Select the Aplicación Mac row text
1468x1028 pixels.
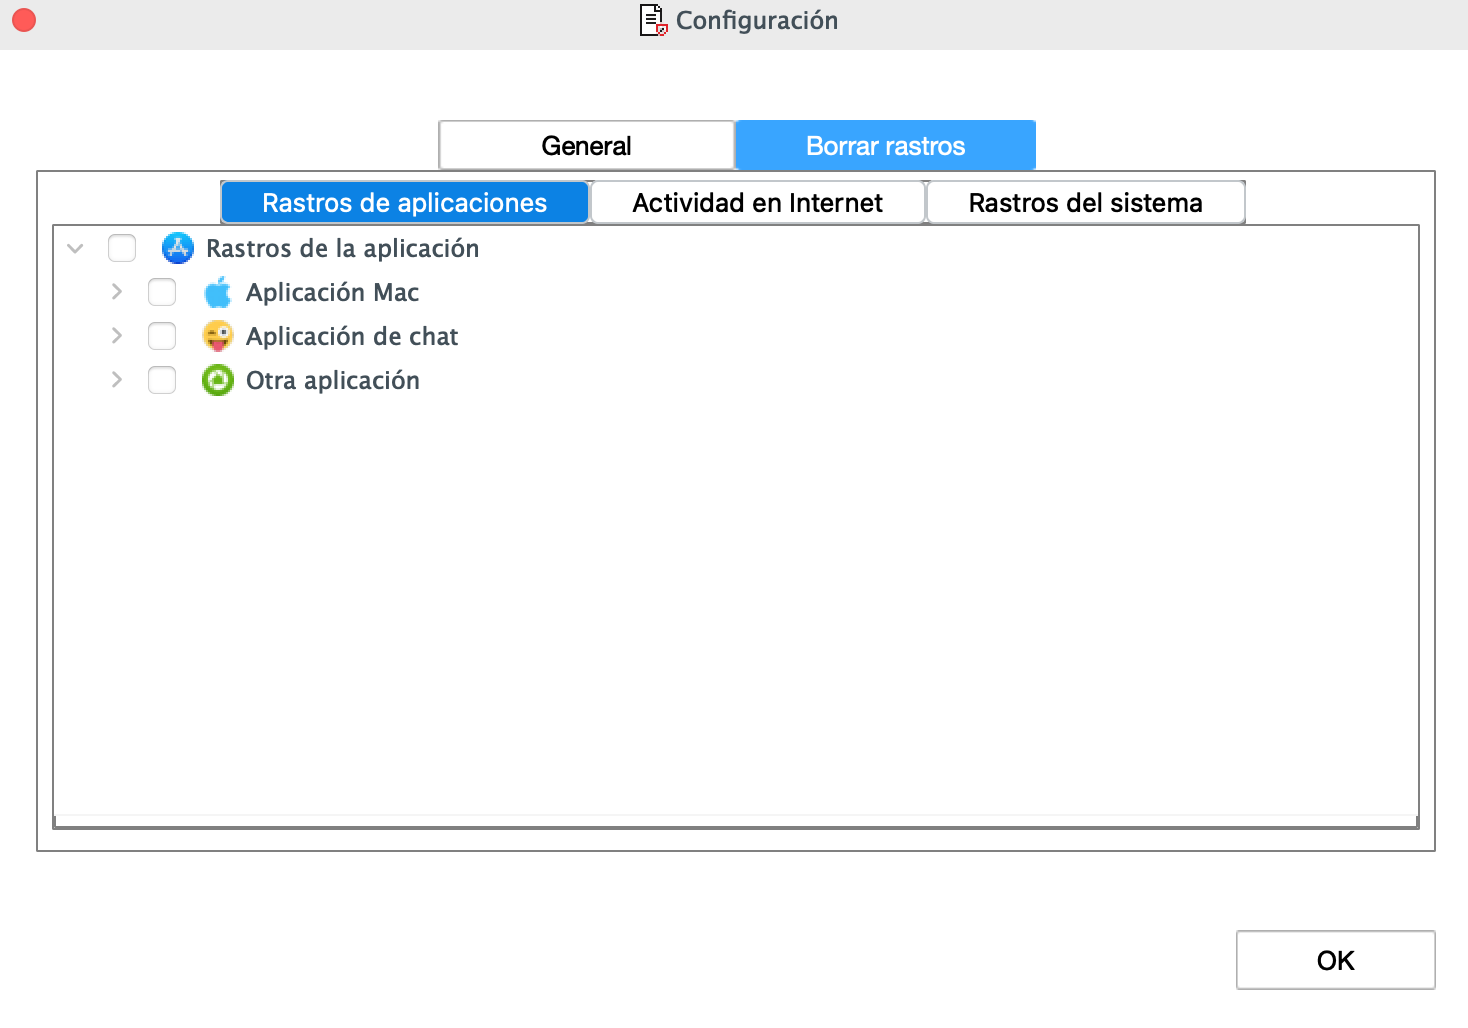pyautogui.click(x=333, y=292)
